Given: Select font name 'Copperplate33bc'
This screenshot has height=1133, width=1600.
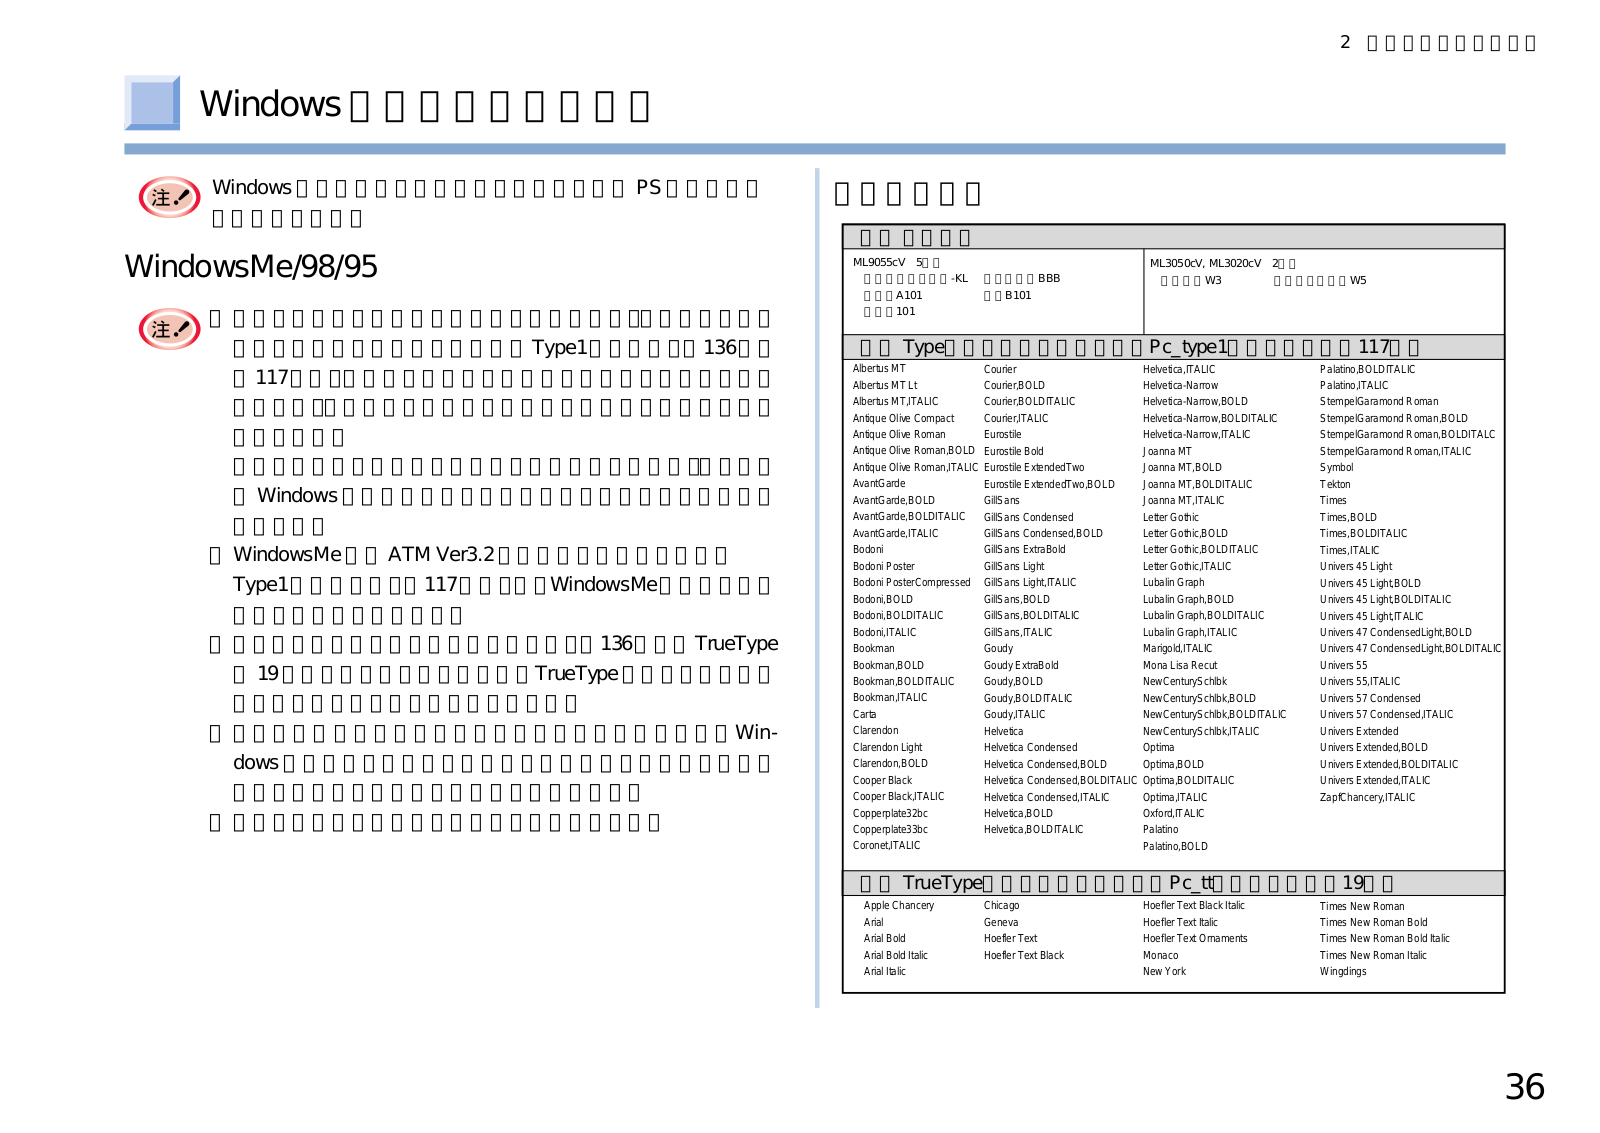Looking at the screenshot, I should (890, 829).
